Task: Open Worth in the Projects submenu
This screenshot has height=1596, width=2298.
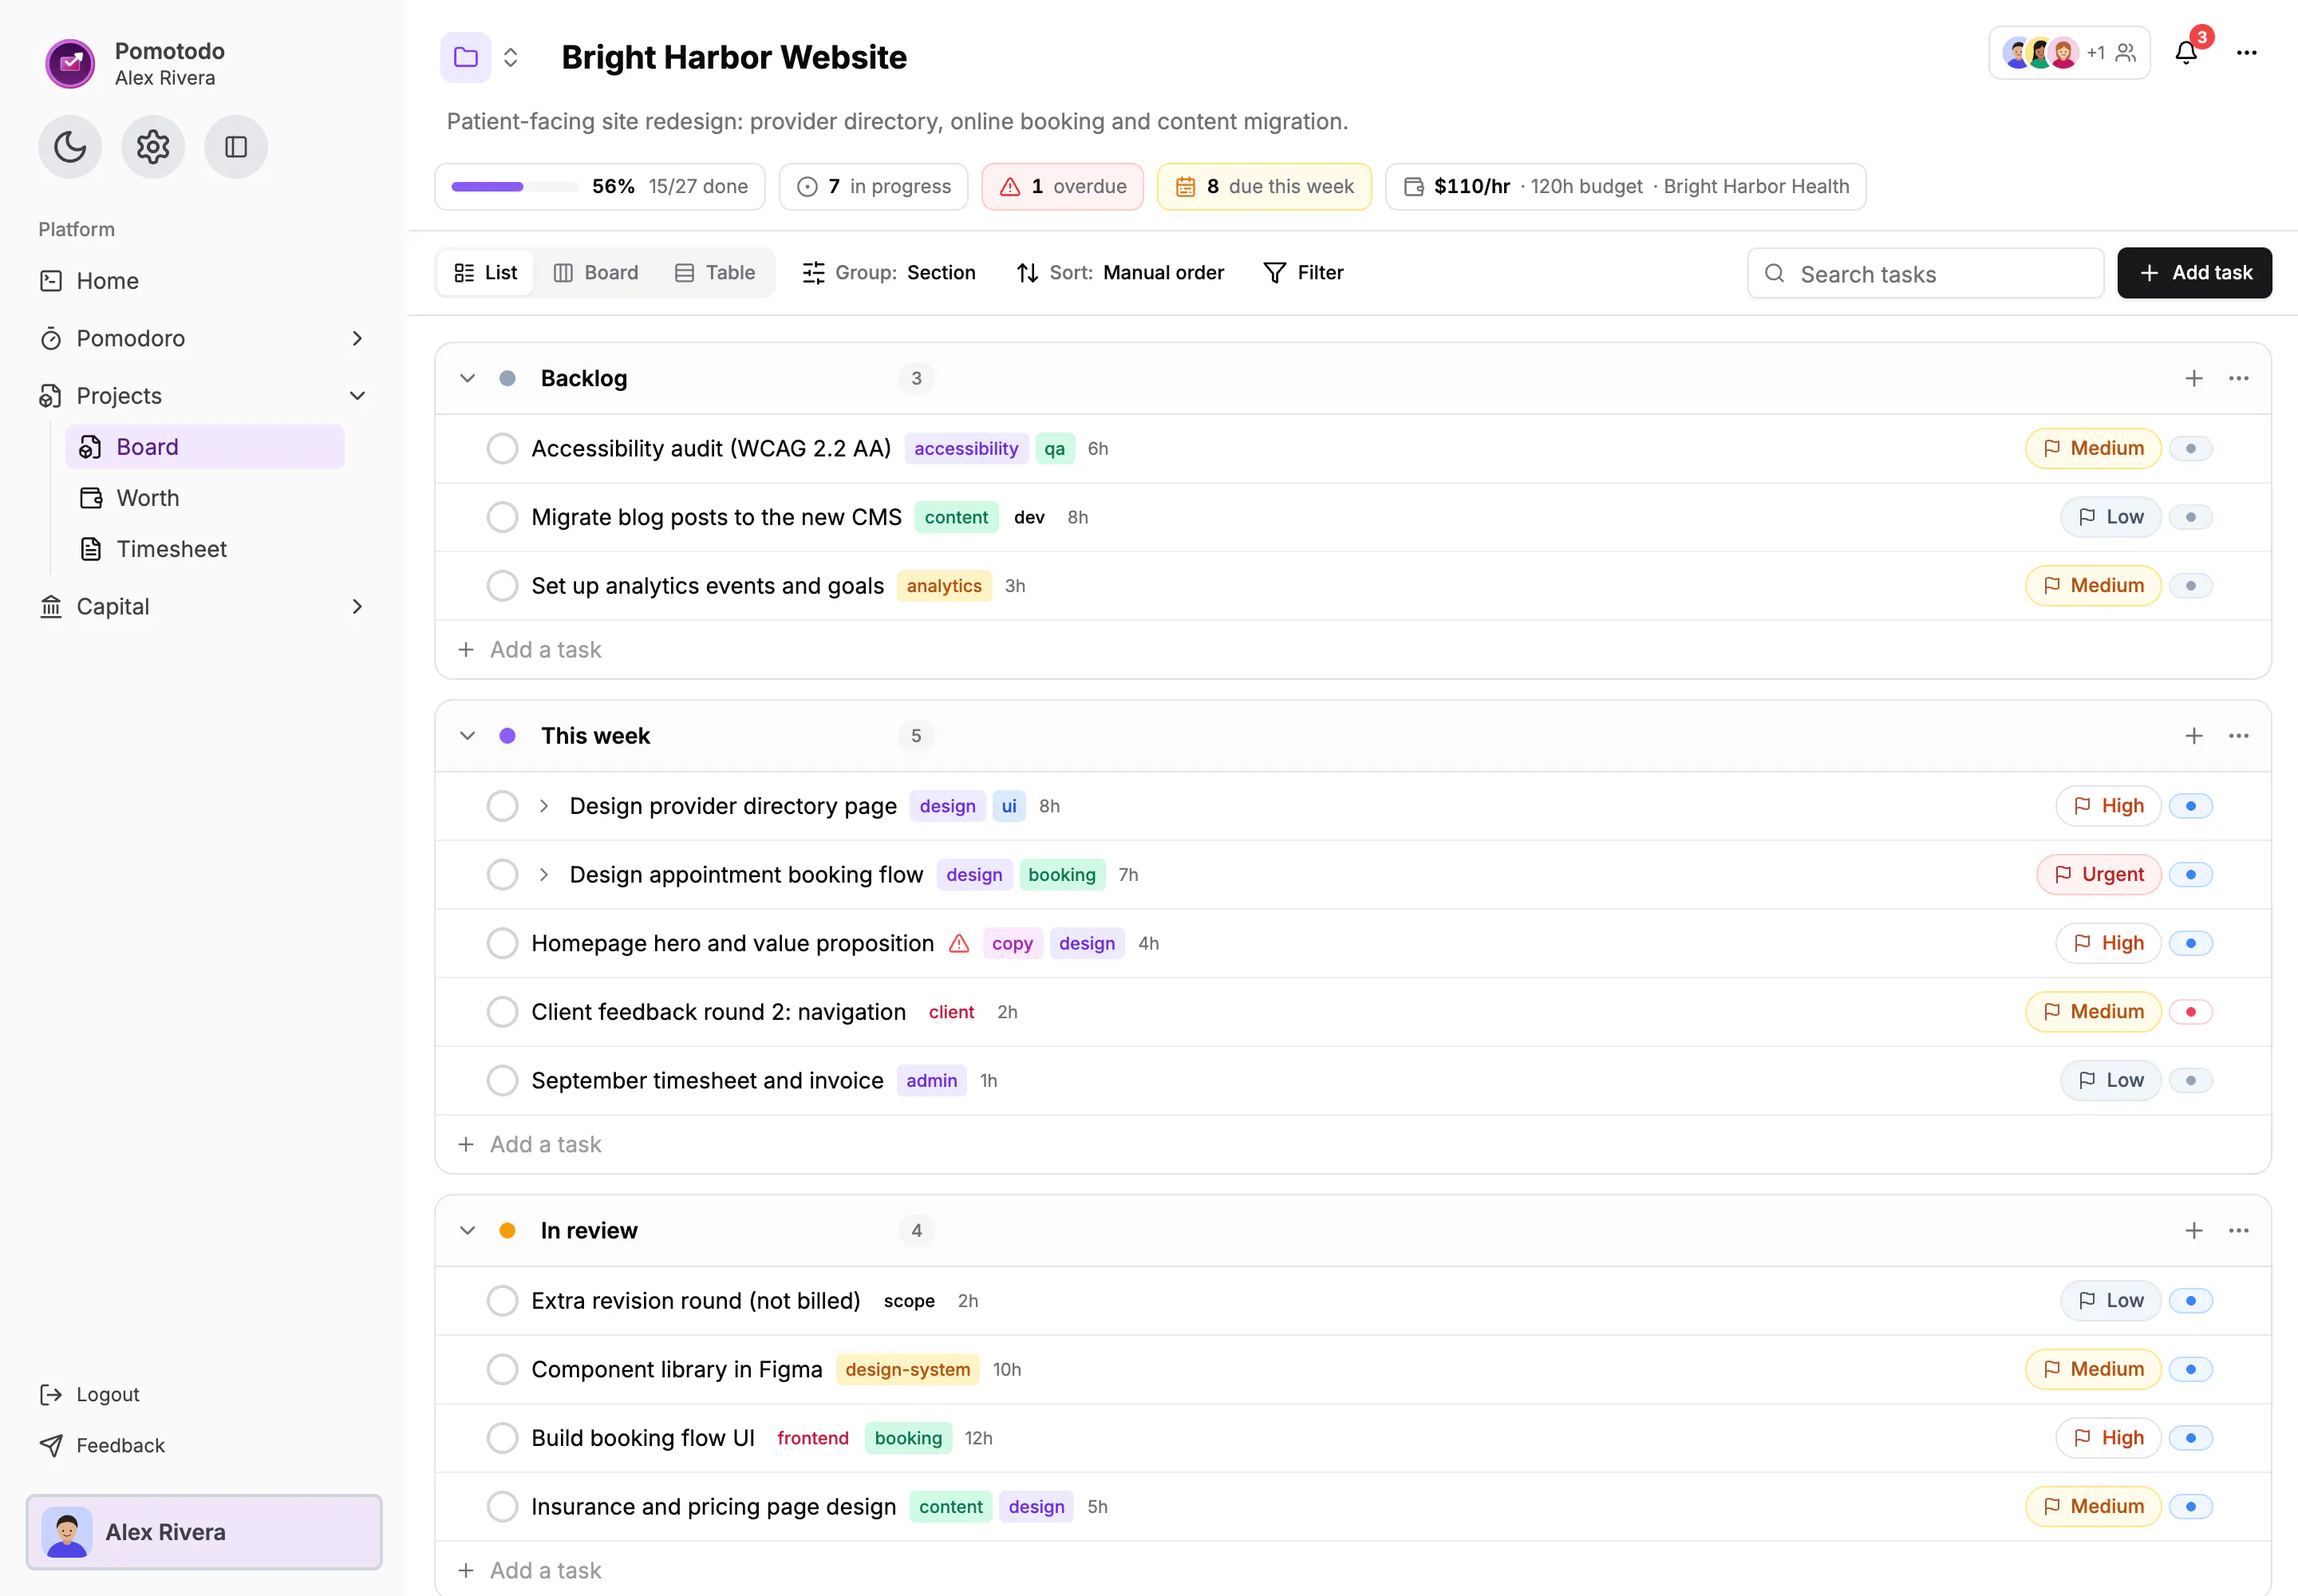Action: coord(205,498)
